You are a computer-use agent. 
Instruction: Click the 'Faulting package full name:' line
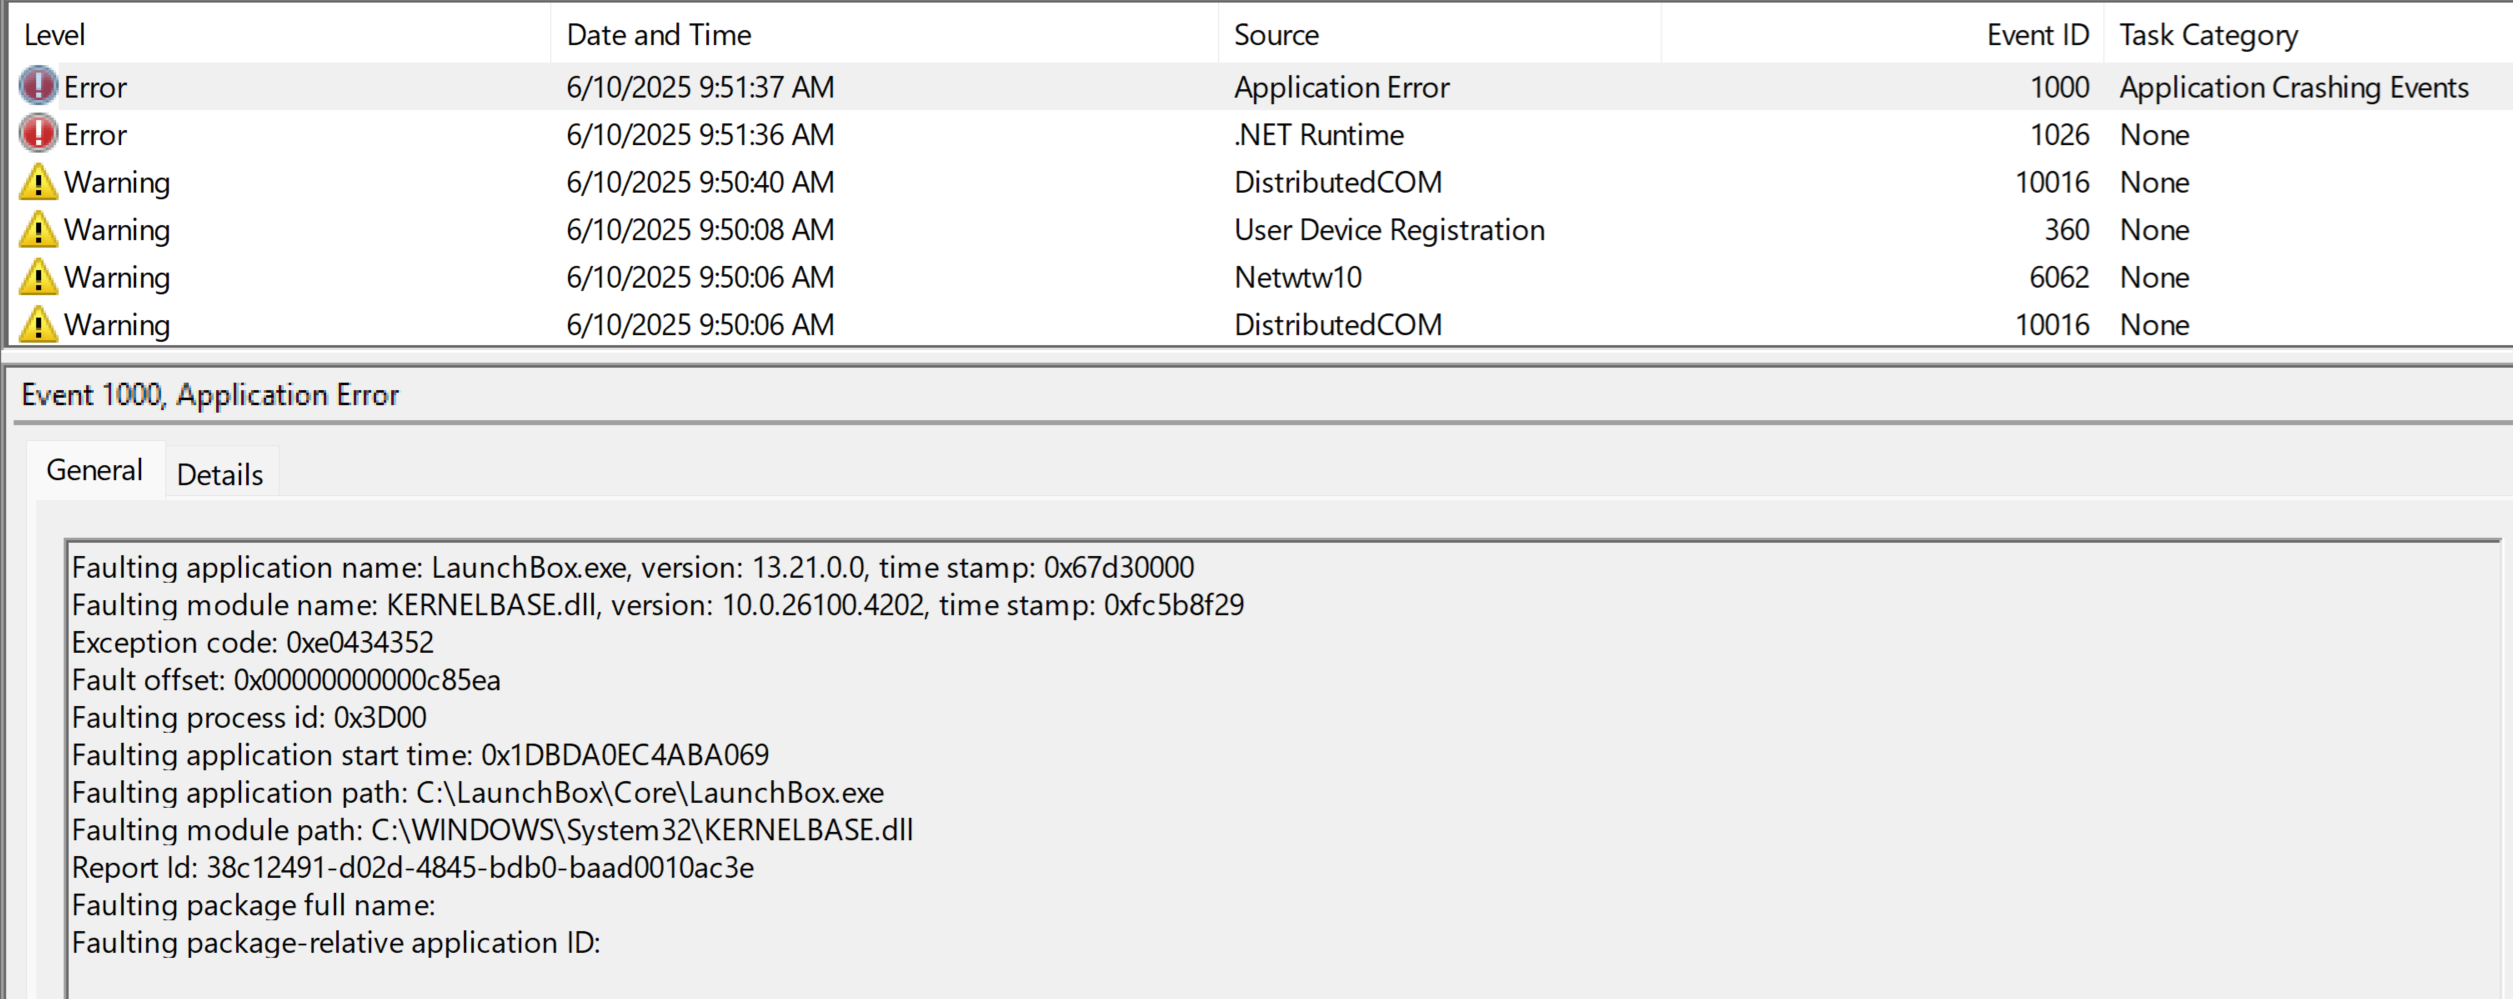254,905
